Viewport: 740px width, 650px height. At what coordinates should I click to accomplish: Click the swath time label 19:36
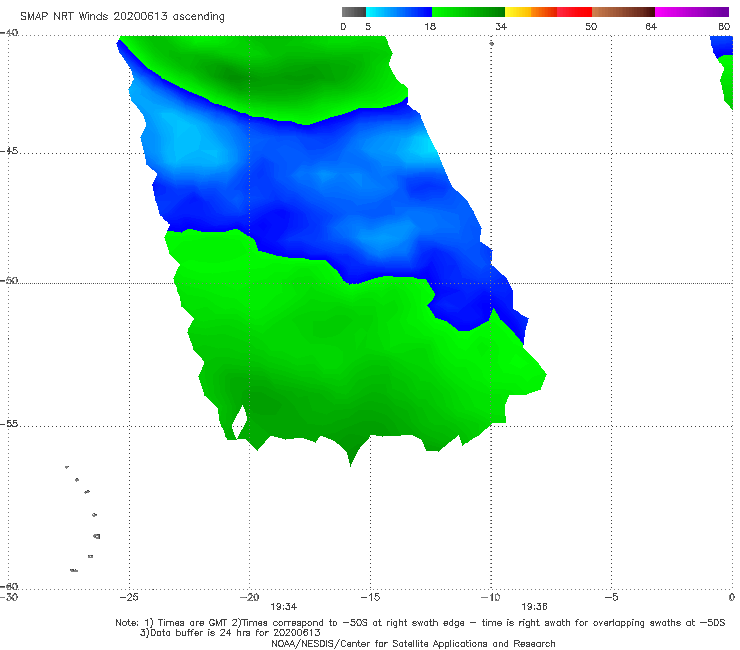point(534,607)
